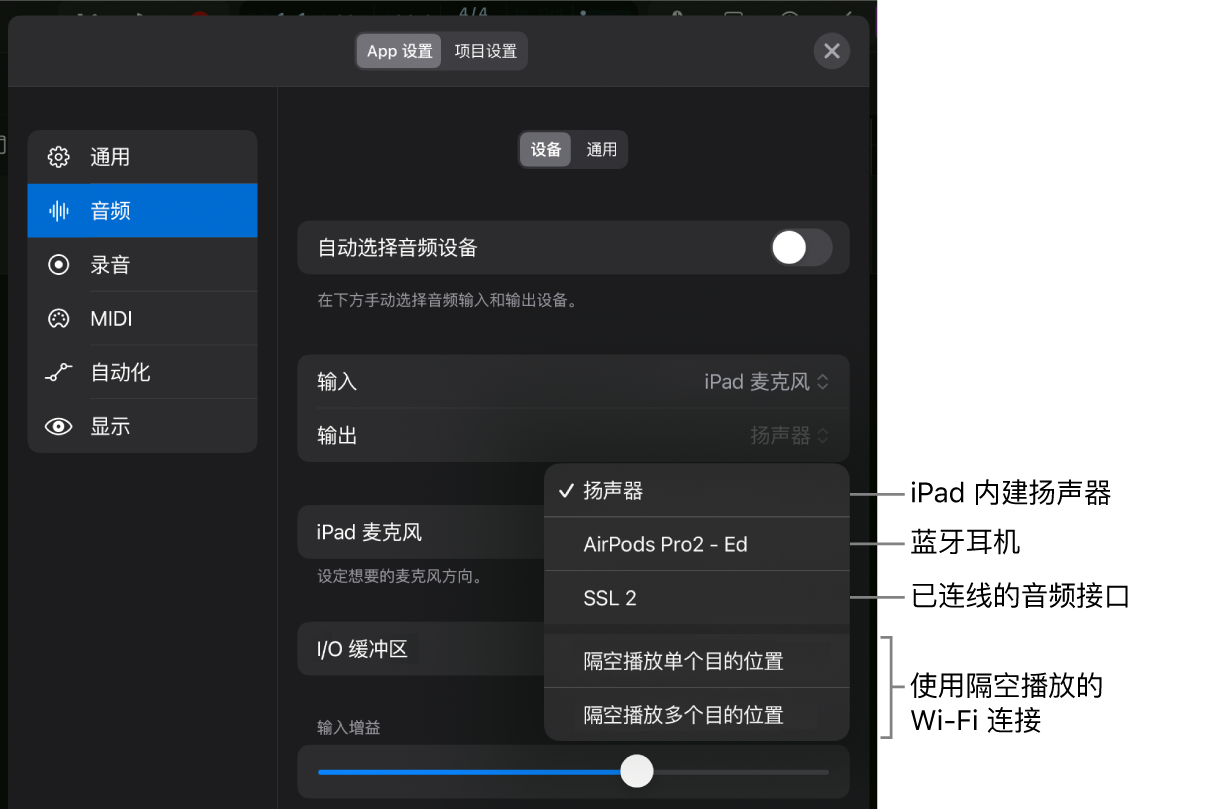Open 录音 section in sidebar
The width and height of the screenshot is (1213, 811).
(143, 265)
